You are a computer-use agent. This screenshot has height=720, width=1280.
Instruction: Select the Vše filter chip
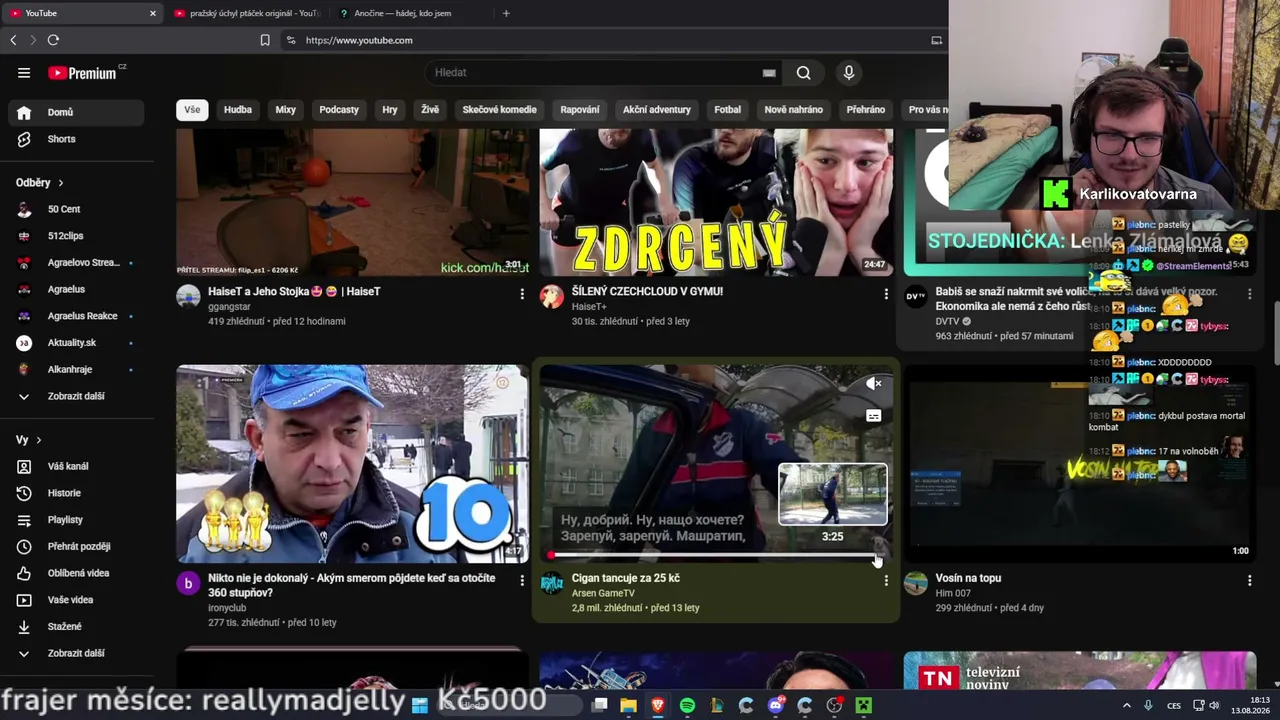[192, 110]
